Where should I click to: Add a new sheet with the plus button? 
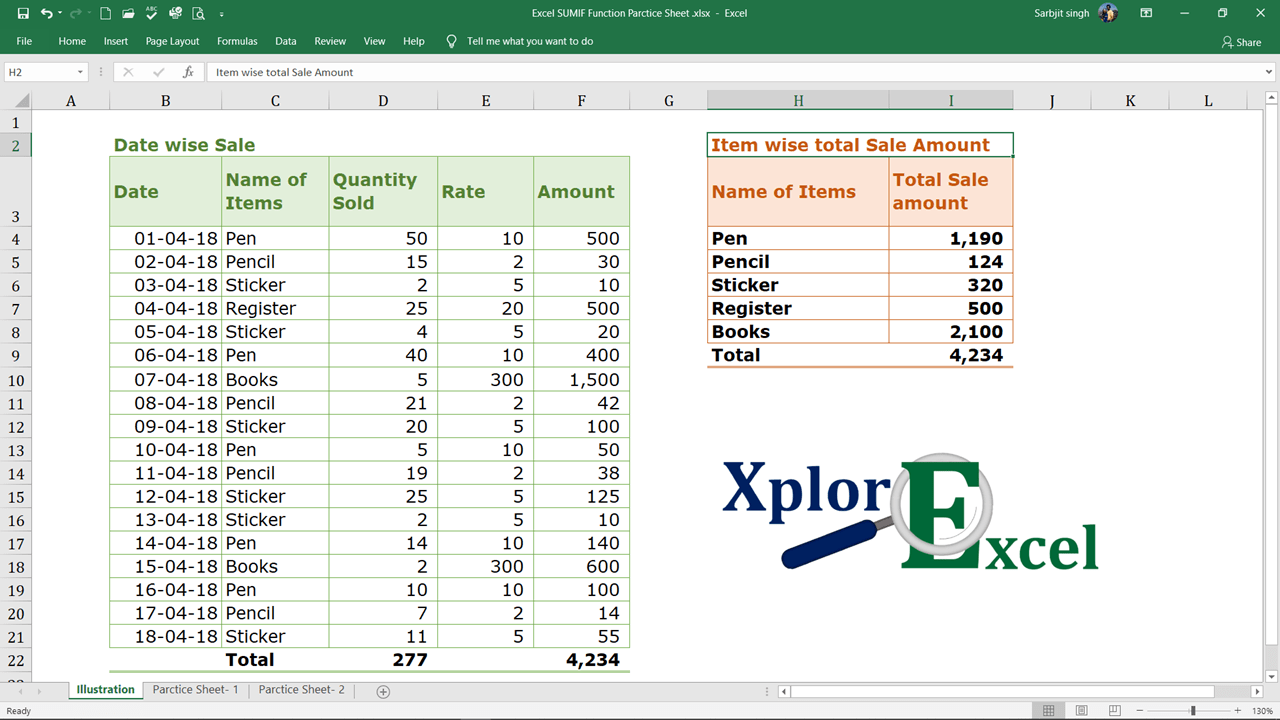(x=381, y=690)
